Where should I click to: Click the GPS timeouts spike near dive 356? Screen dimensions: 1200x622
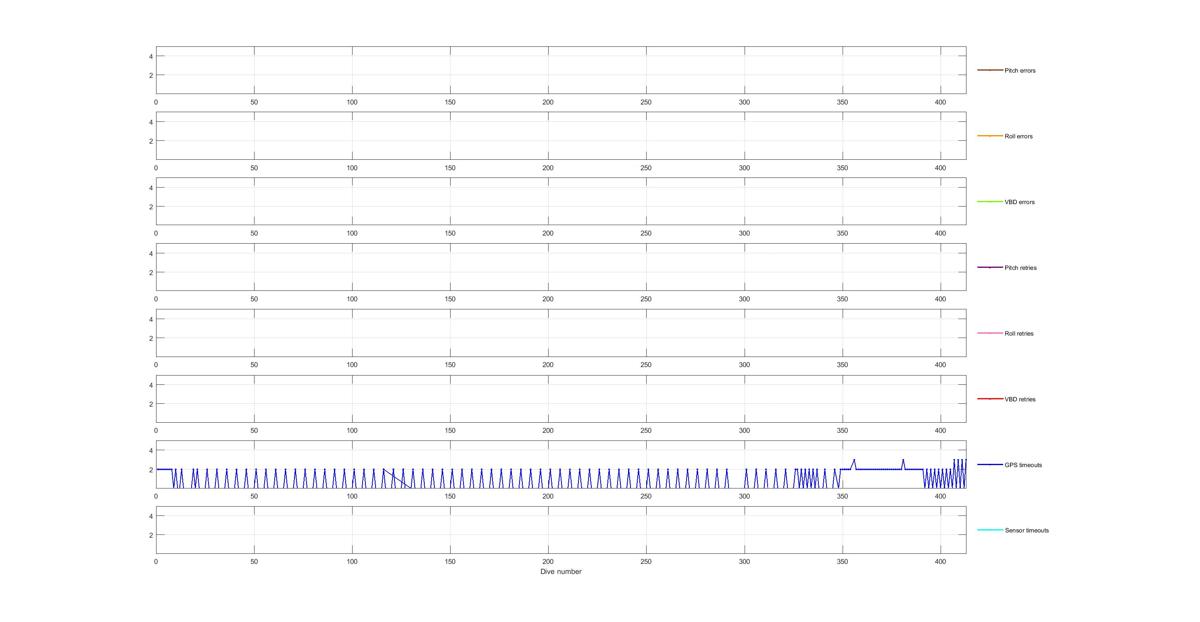pyautogui.click(x=854, y=462)
